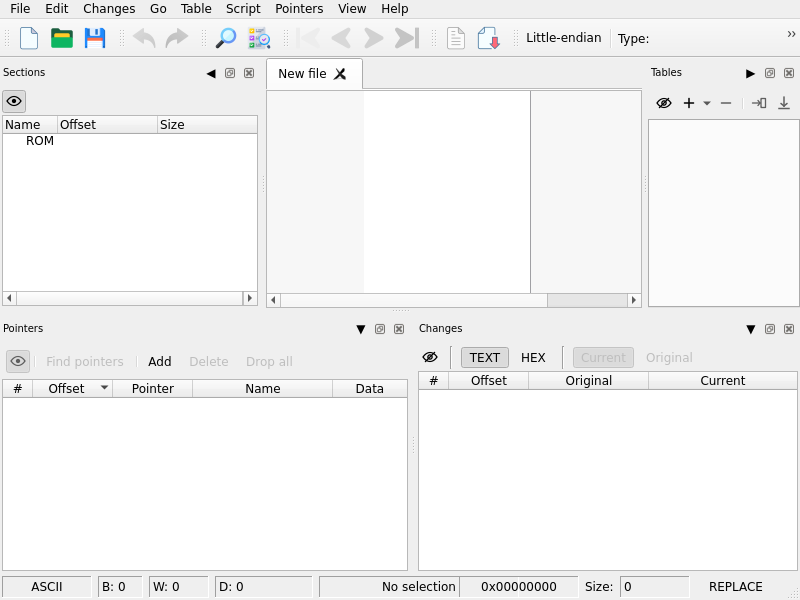Screen dimensions: 800x600
Task: Click Find pointers button
Action: [85, 361]
